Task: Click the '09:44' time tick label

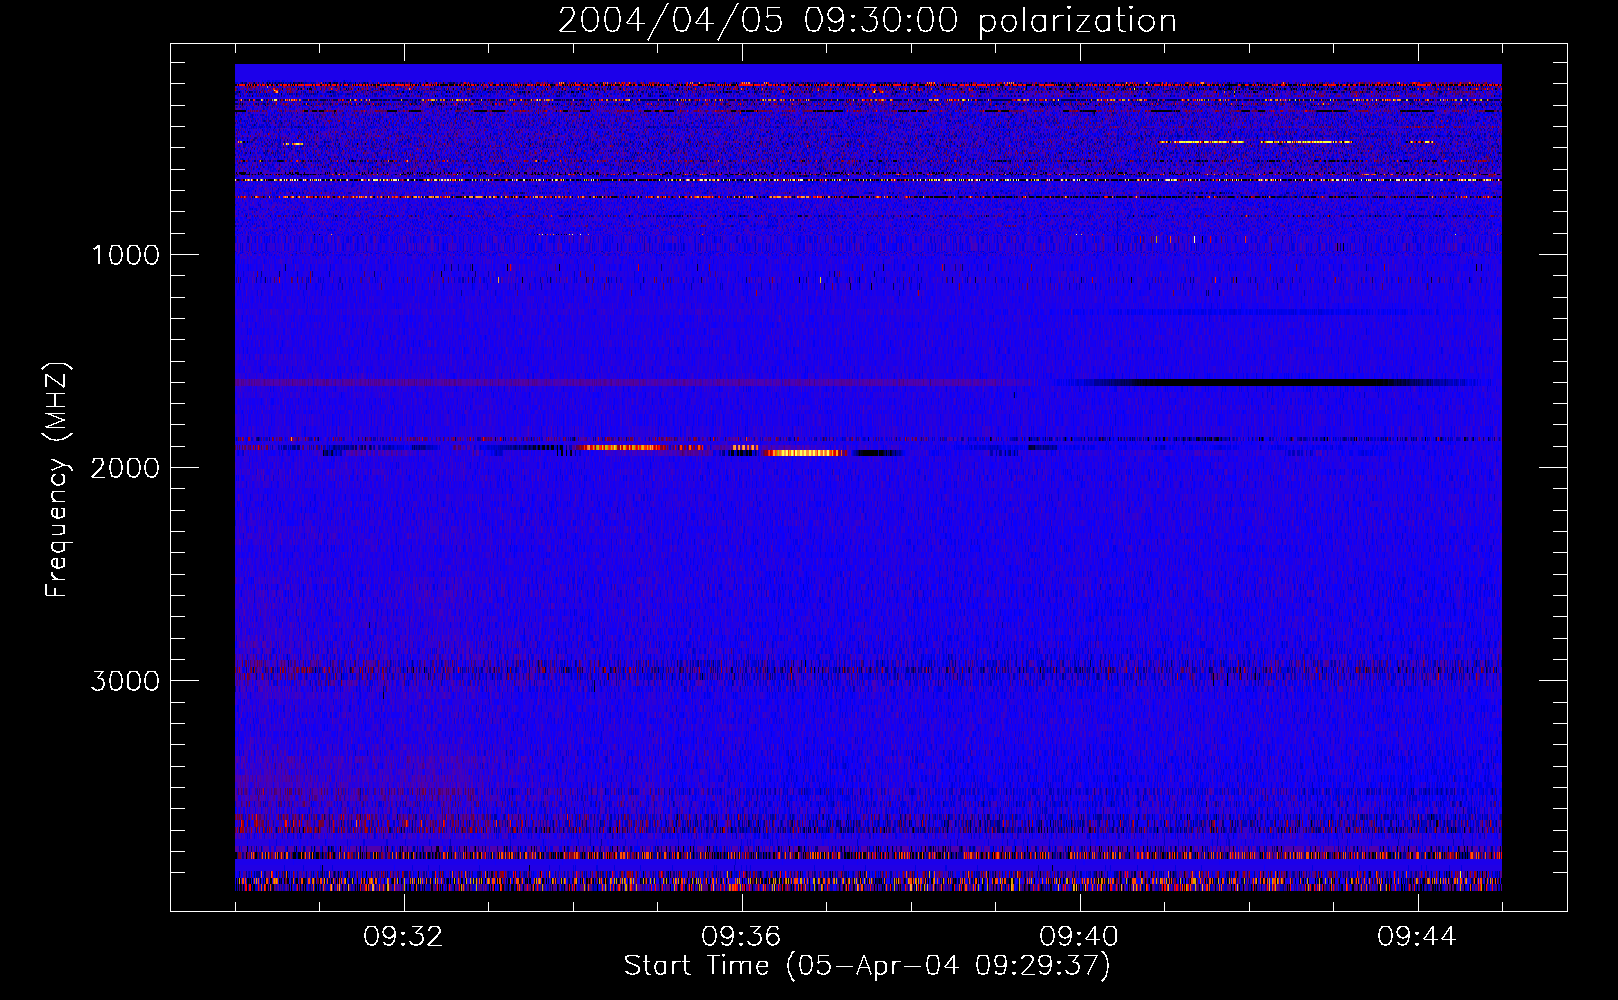Action: (1417, 937)
